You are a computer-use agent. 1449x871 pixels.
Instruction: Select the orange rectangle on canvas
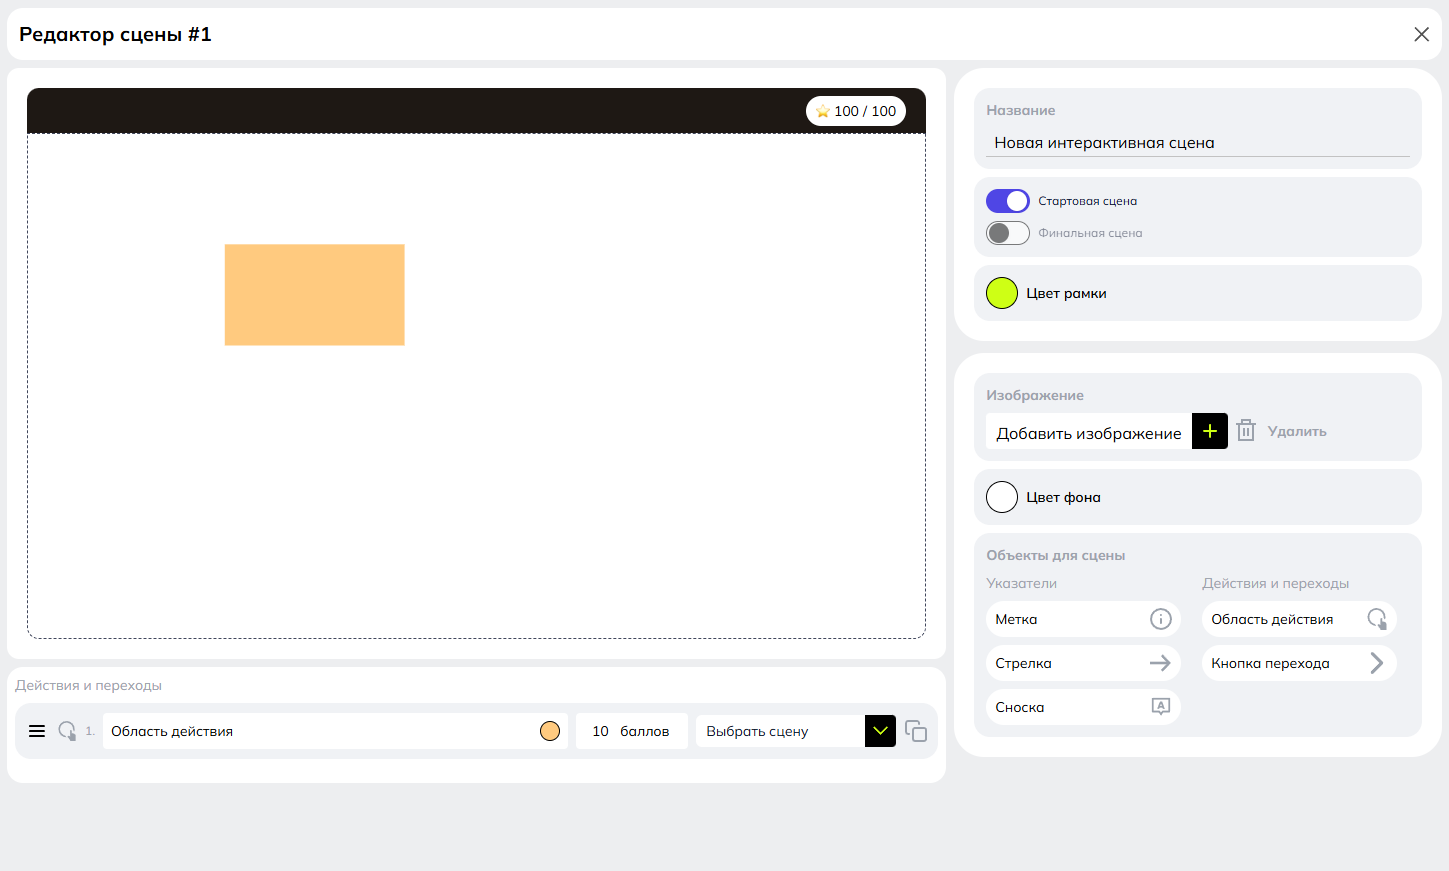point(314,295)
